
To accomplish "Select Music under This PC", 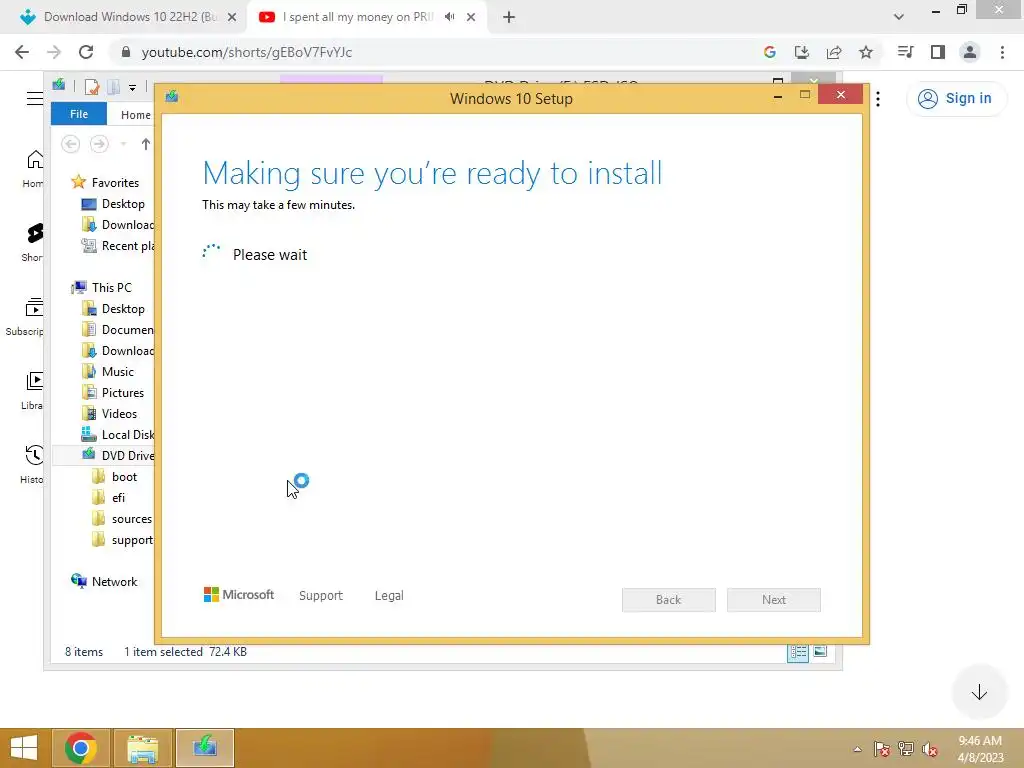I will tap(108, 372).
